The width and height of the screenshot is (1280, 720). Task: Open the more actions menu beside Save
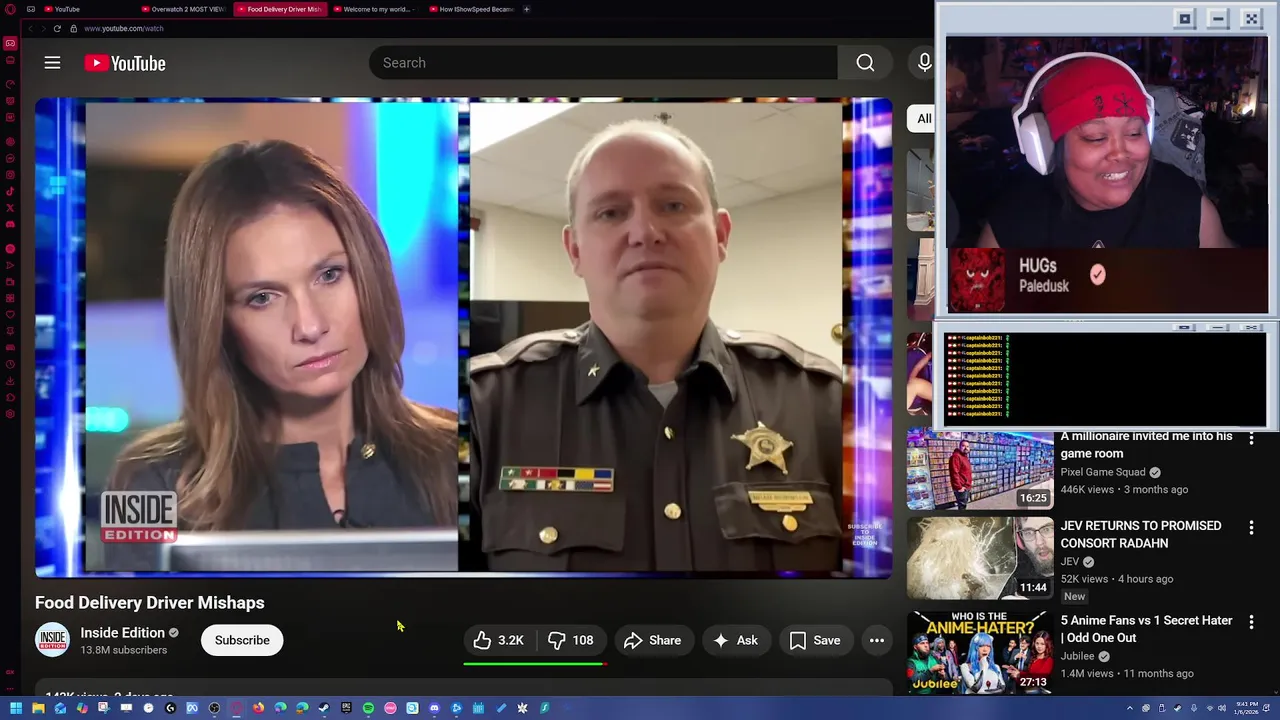click(x=877, y=640)
